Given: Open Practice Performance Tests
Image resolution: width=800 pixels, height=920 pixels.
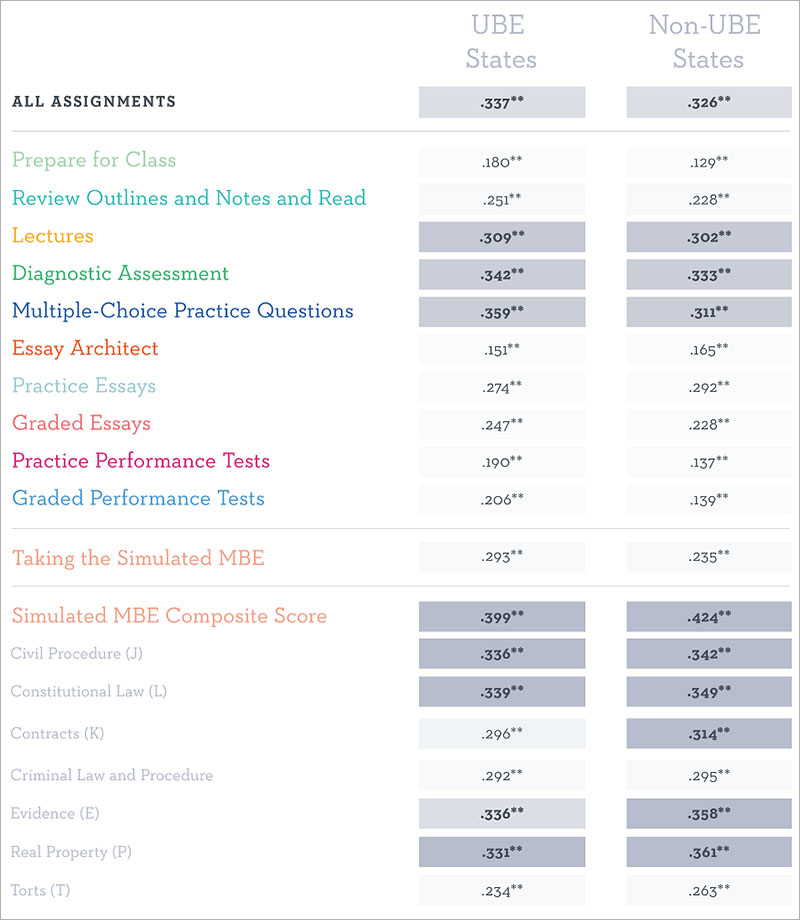Looking at the screenshot, I should point(141,461).
